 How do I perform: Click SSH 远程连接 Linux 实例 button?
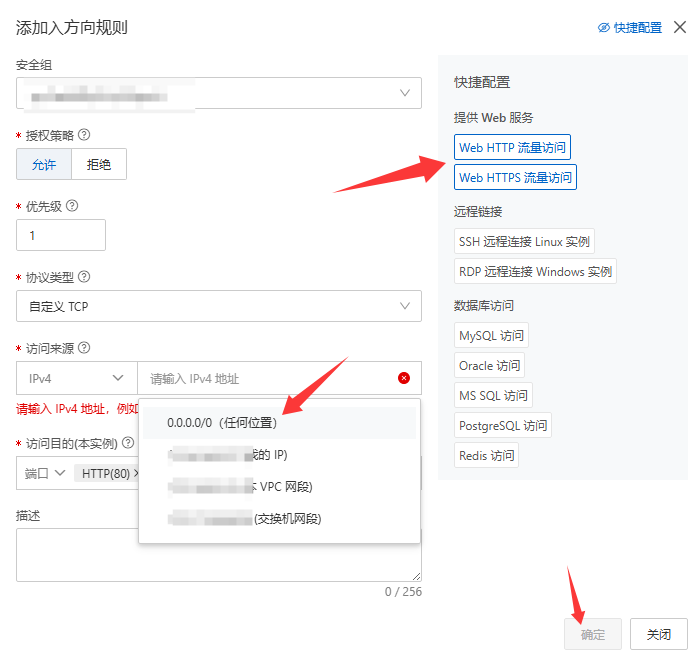pos(524,241)
